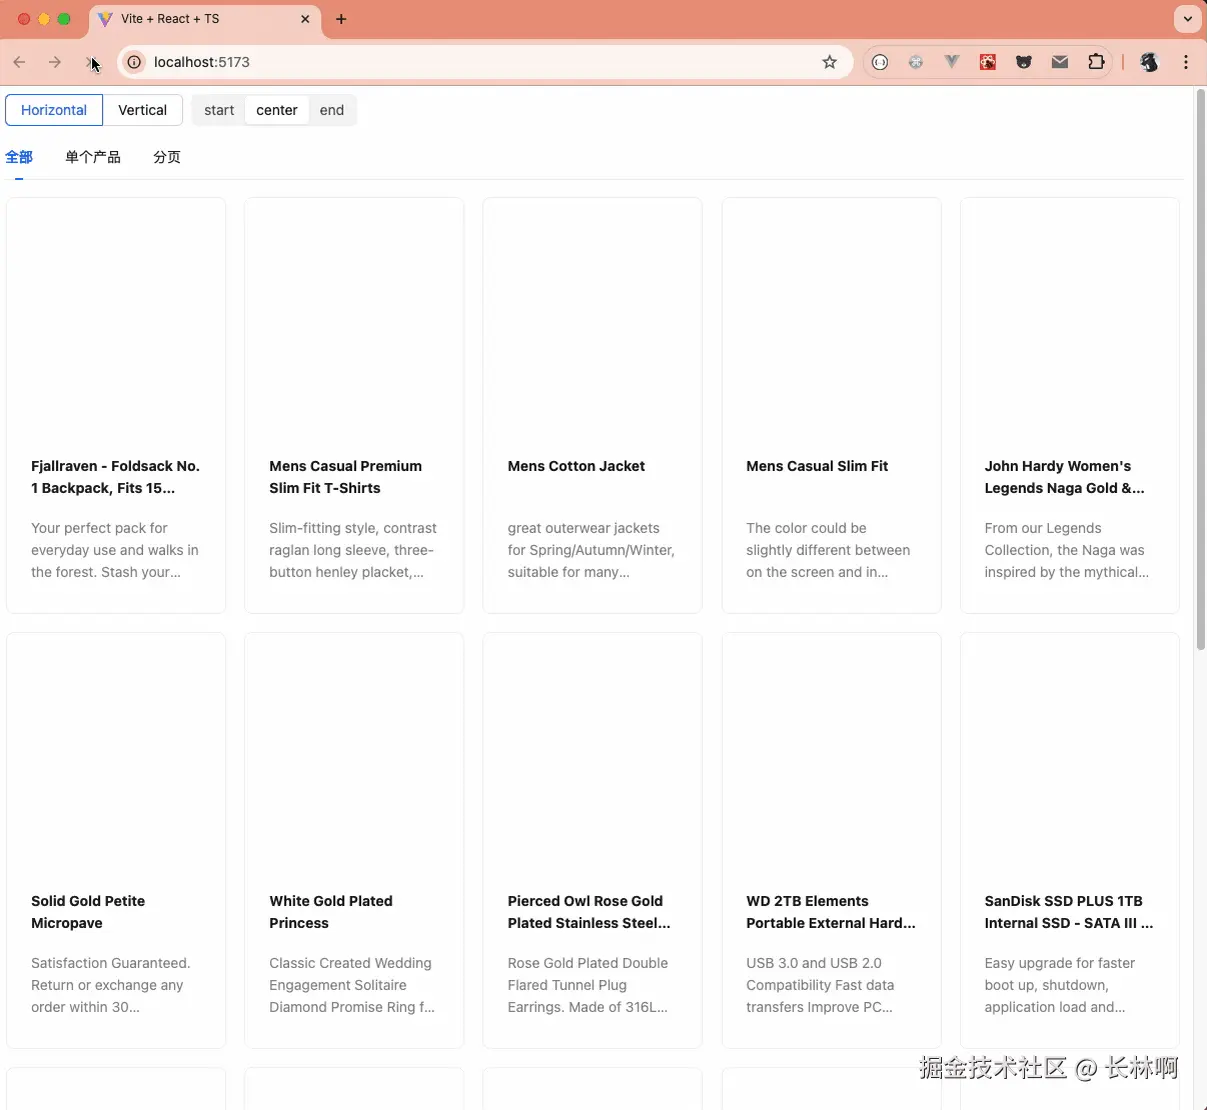Click description "USB 3.0 and USB 2.0 Compatibility"

[x=820, y=985]
